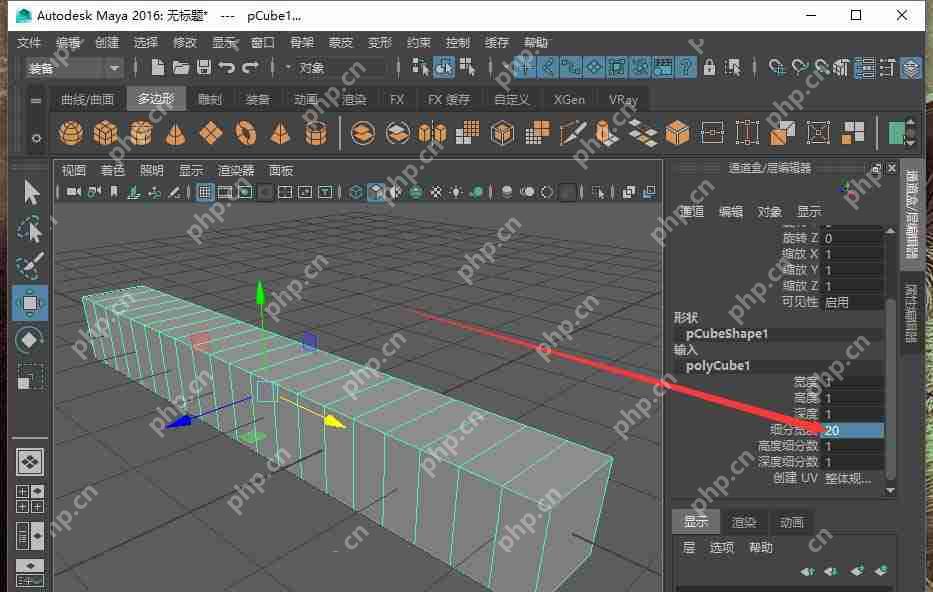Toggle wireframe on shaded display
This screenshot has width=933, height=592.
416,192
